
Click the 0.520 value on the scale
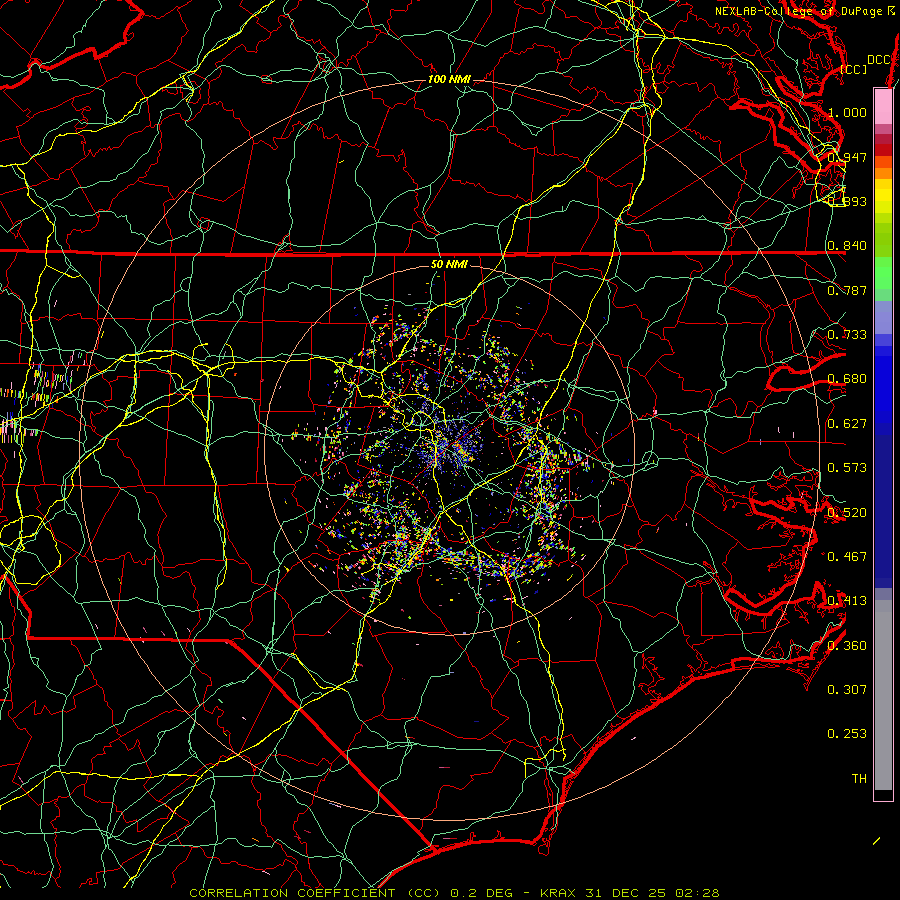click(x=847, y=512)
